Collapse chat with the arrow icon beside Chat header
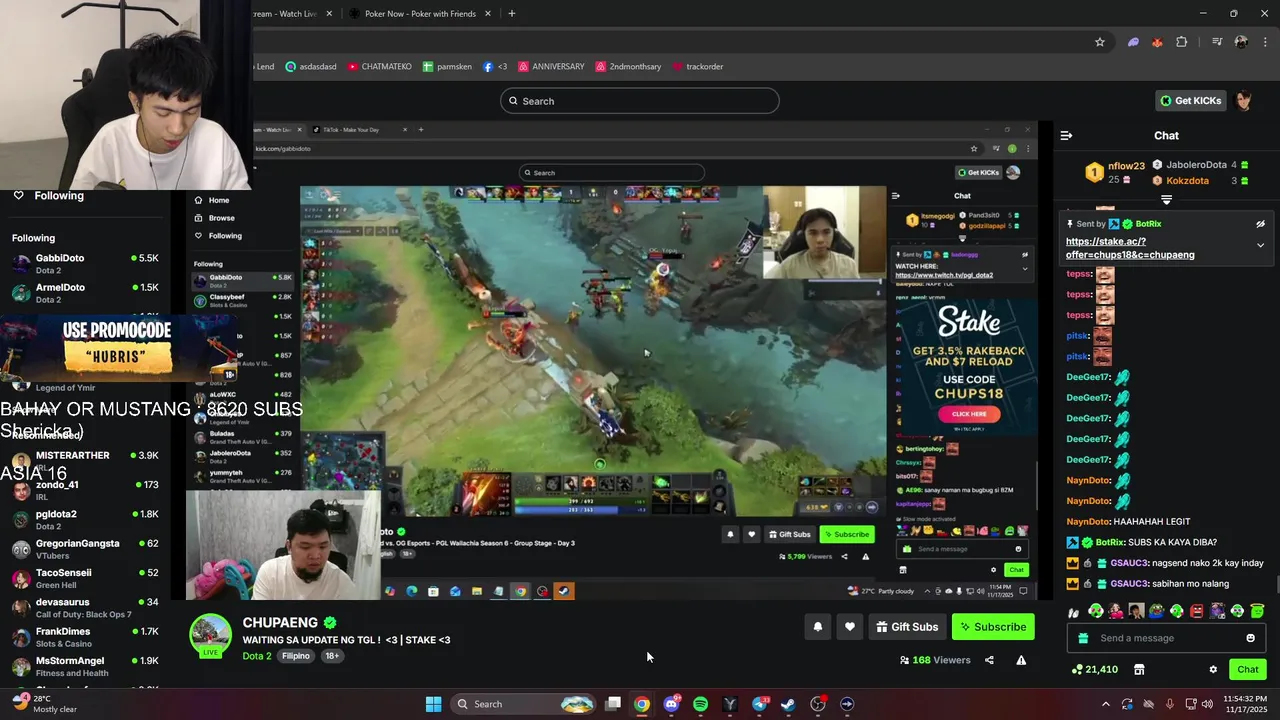1280x720 pixels. [x=1066, y=135]
